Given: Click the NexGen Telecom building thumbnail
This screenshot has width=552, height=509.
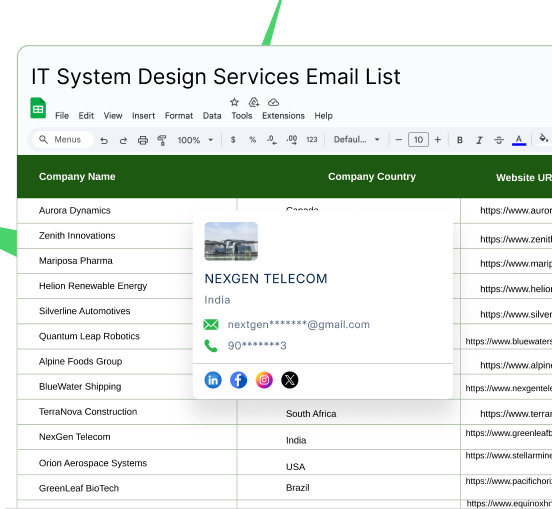Looking at the screenshot, I should click(x=231, y=241).
